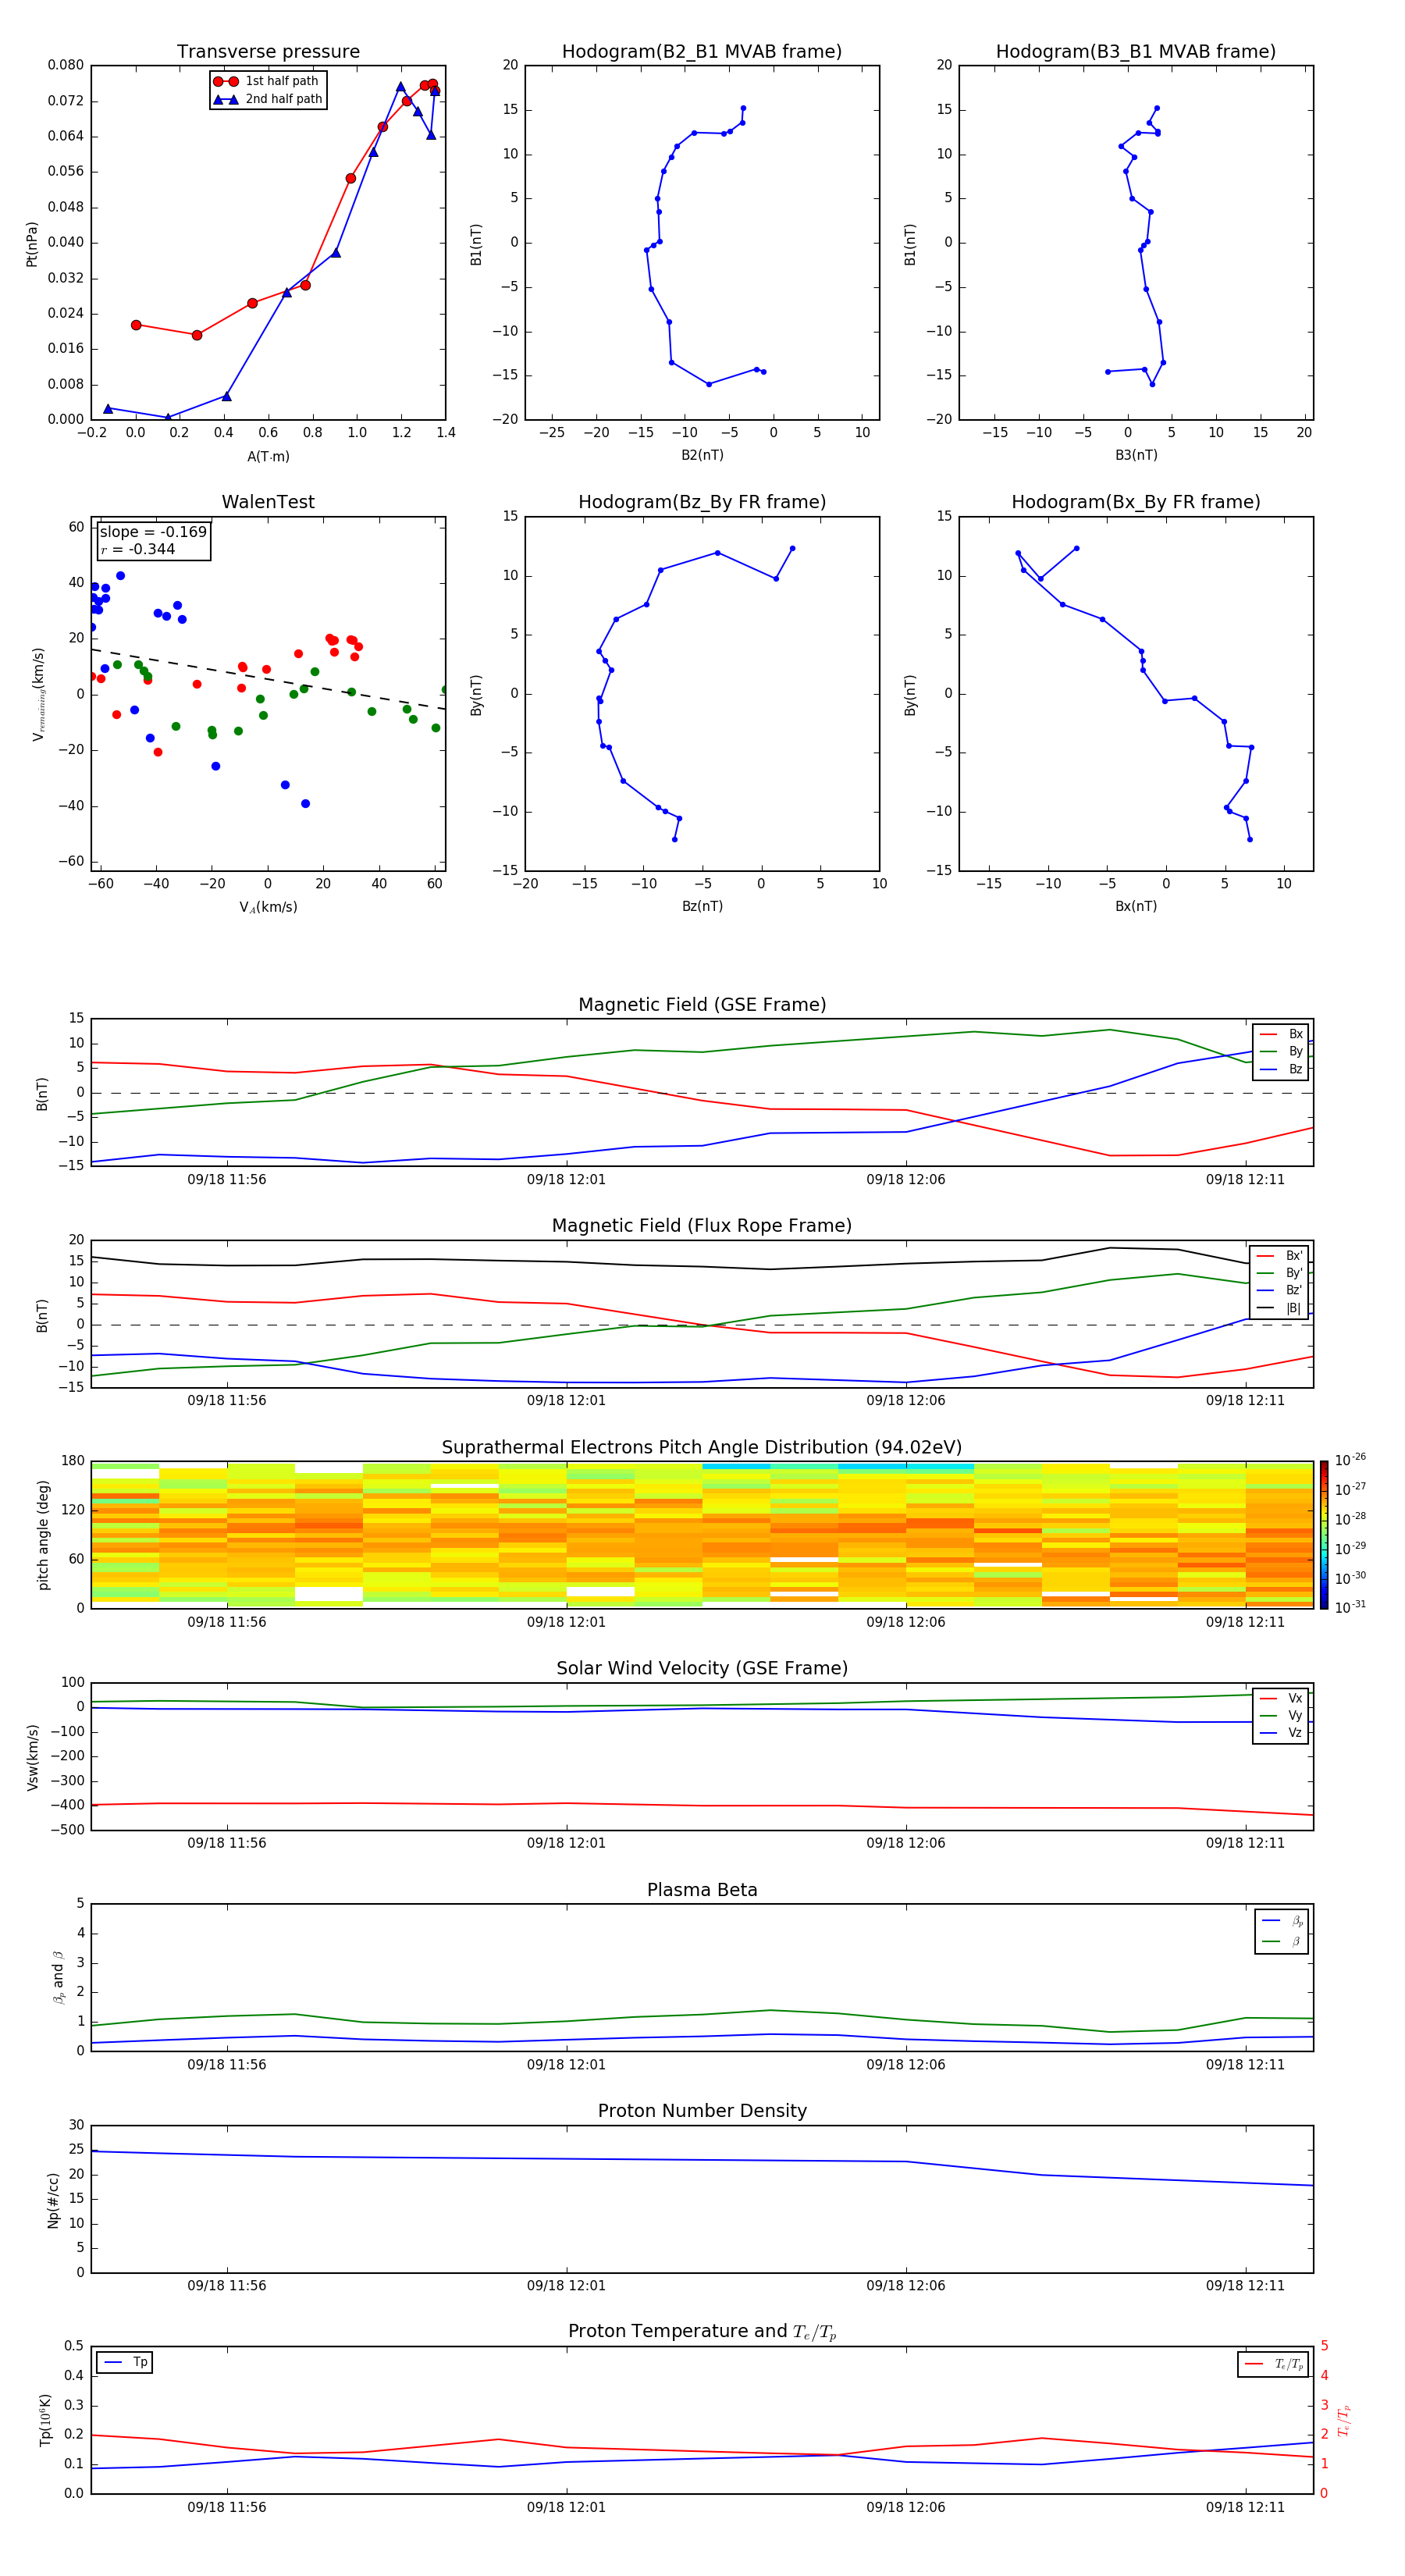Click the 09/18 11:56 tick in Number Density panel
Screen dimensions: 1405x2576
click(227, 2285)
